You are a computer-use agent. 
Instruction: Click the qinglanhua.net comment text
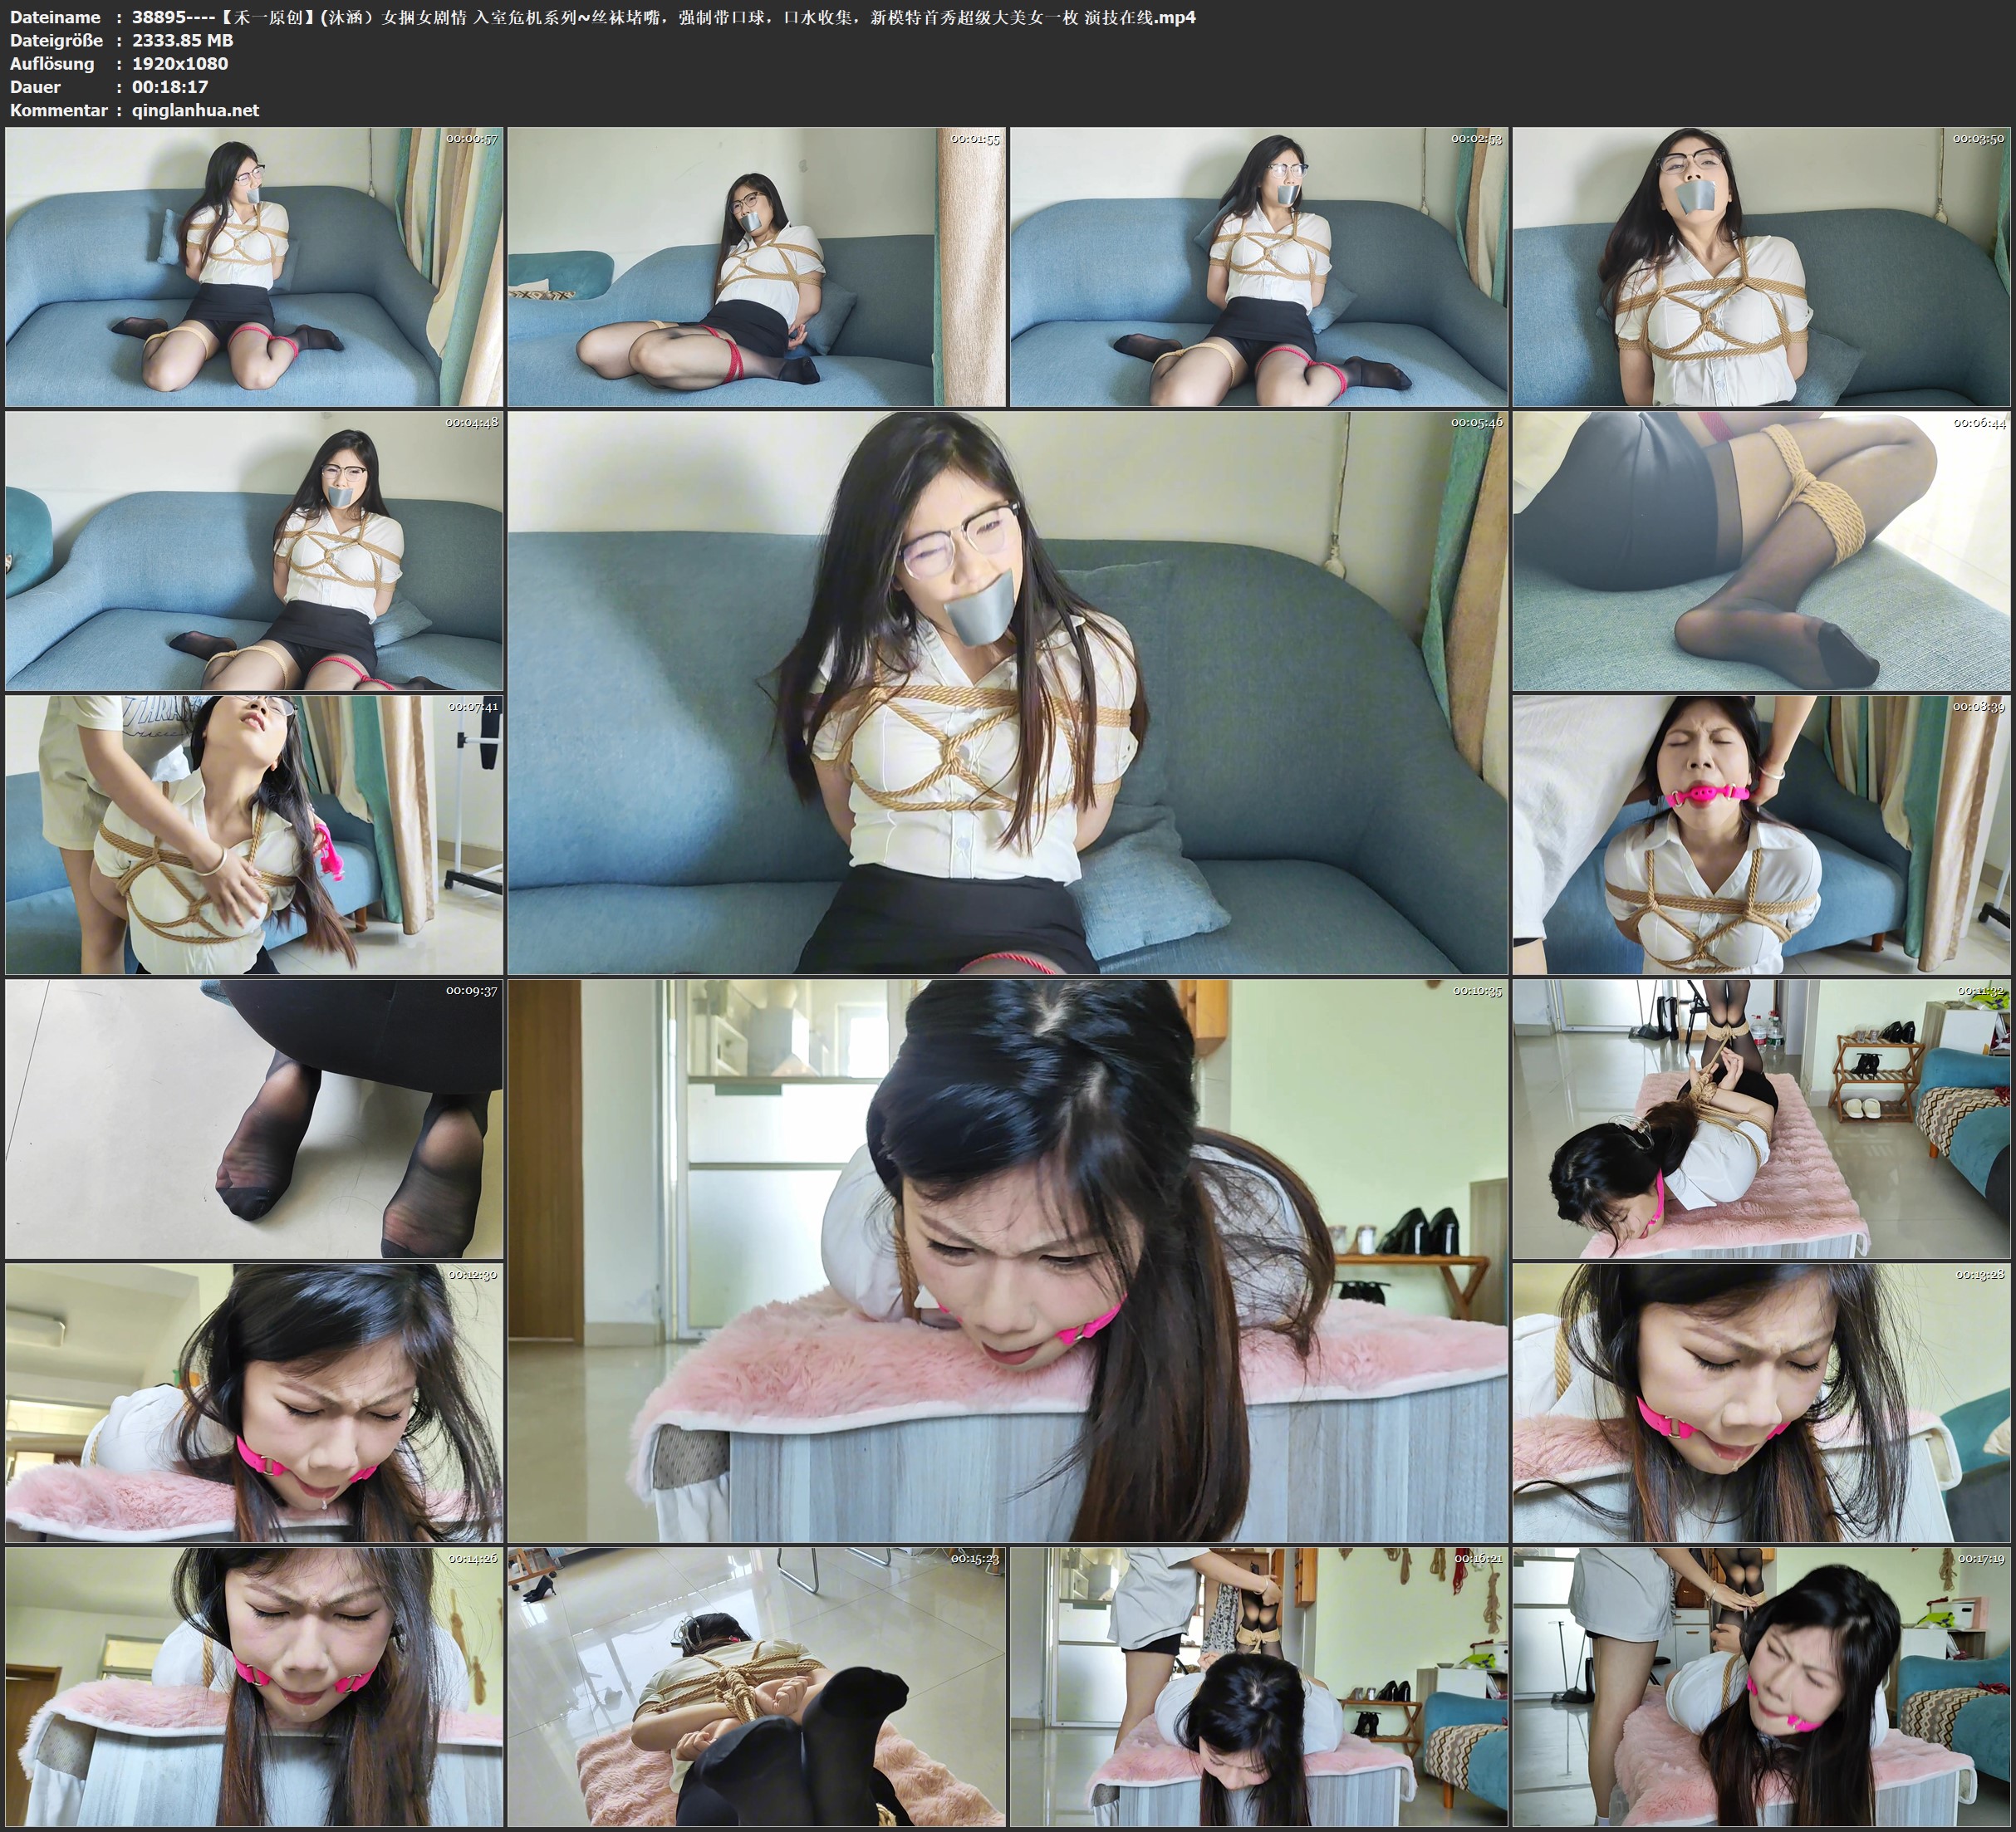point(195,110)
